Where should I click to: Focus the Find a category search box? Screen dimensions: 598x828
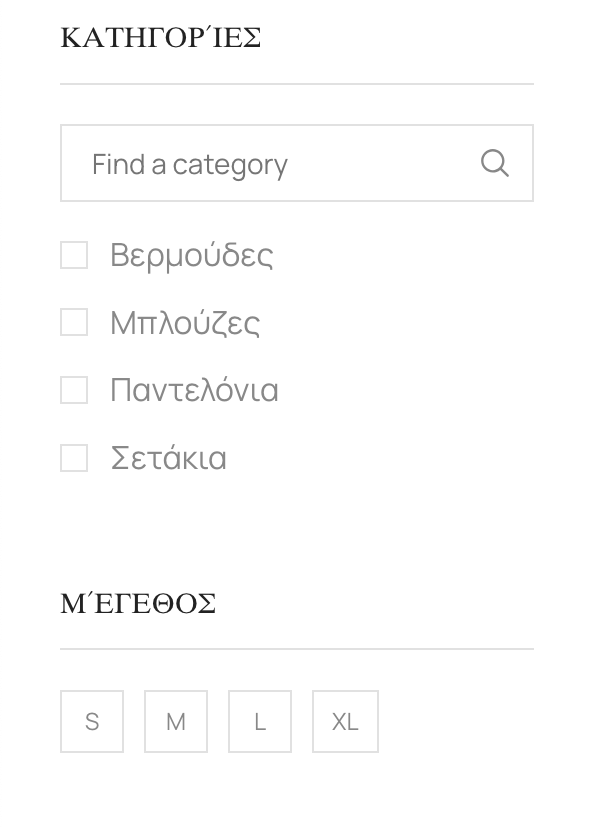point(297,163)
